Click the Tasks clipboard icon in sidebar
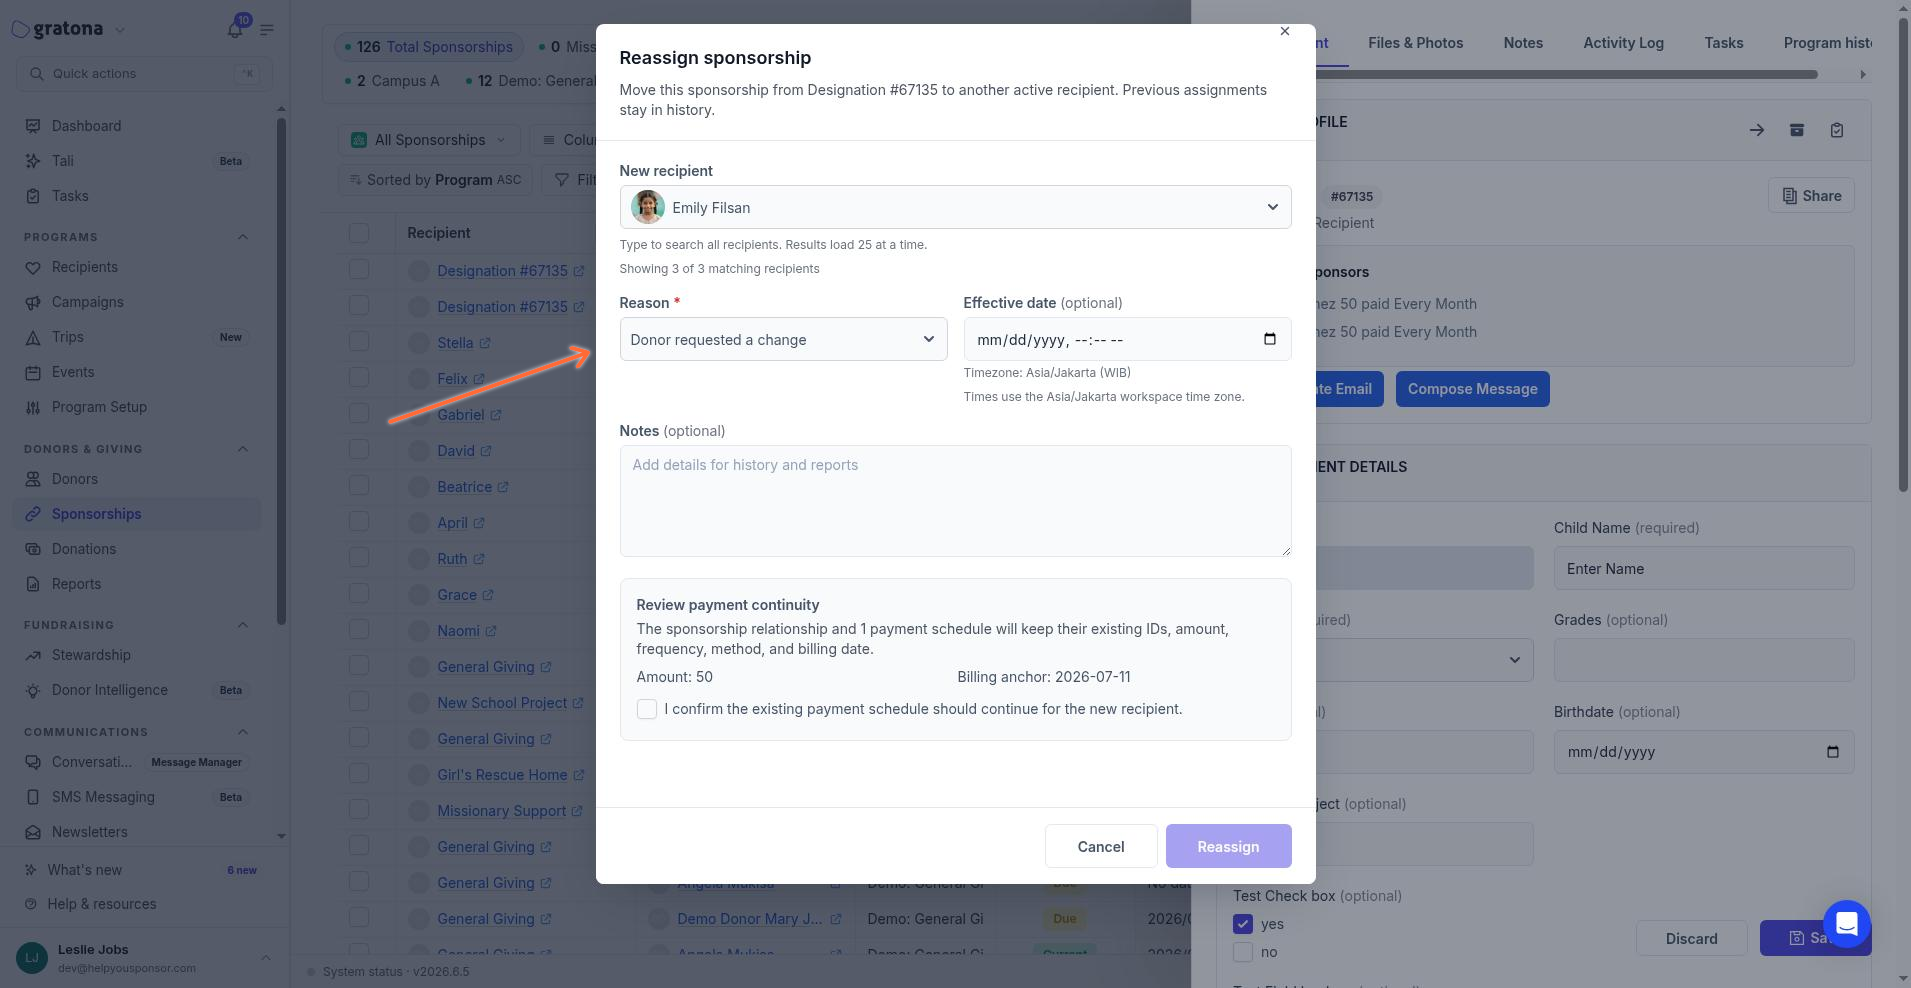 click(33, 196)
